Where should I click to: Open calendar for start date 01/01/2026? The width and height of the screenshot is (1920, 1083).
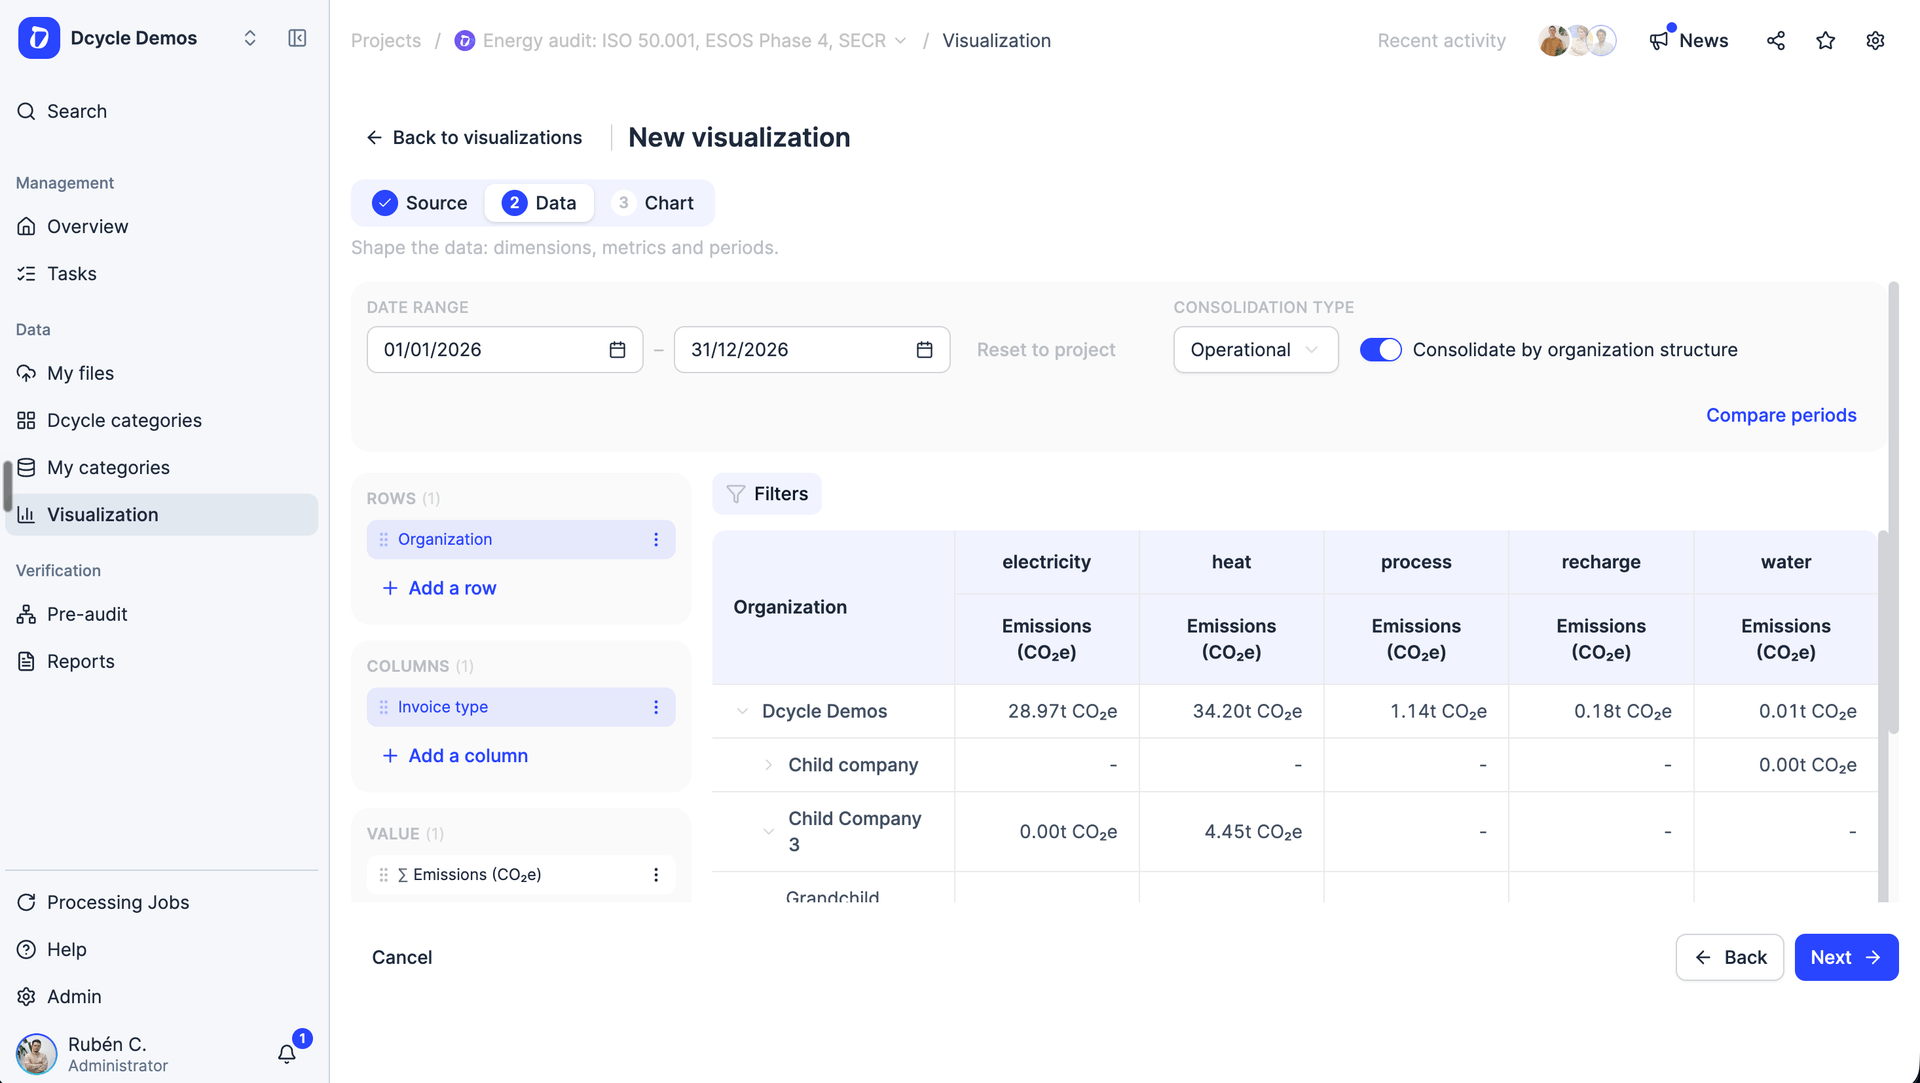617,350
